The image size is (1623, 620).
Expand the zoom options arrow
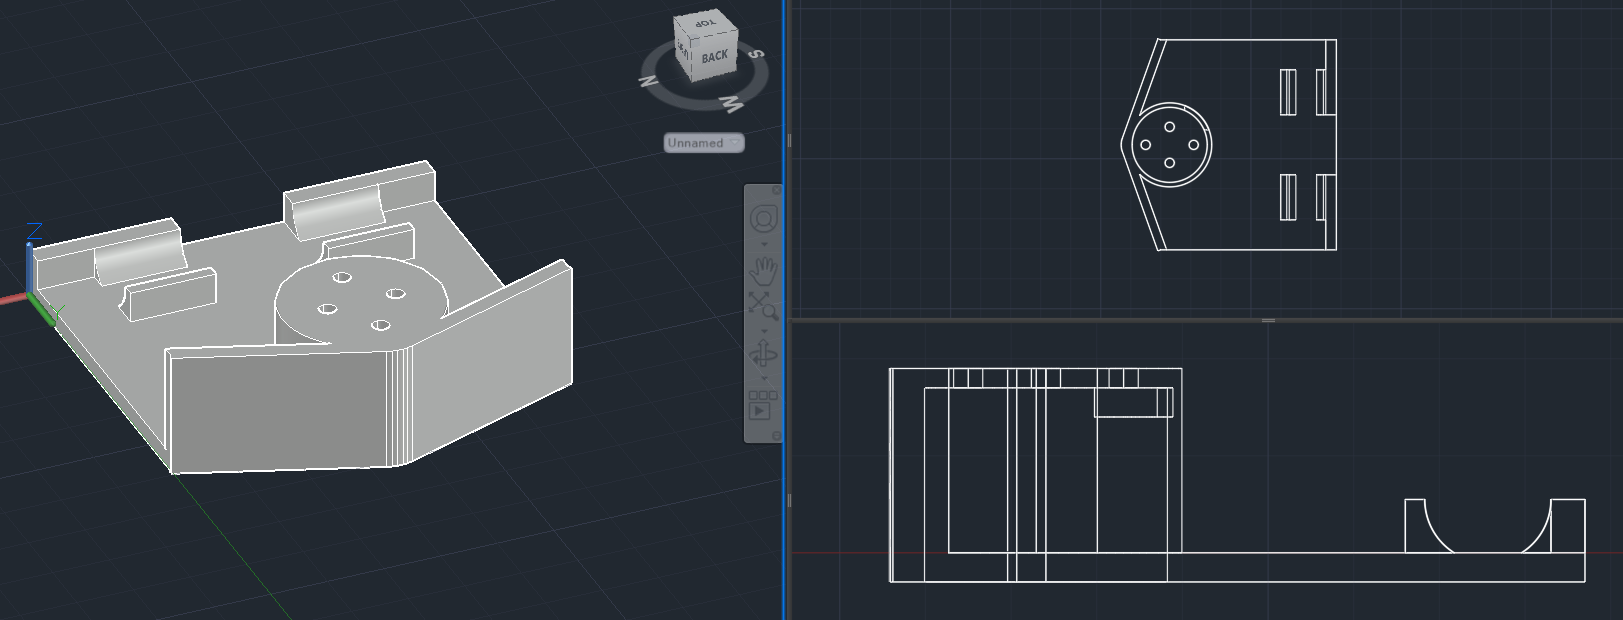pyautogui.click(x=765, y=330)
